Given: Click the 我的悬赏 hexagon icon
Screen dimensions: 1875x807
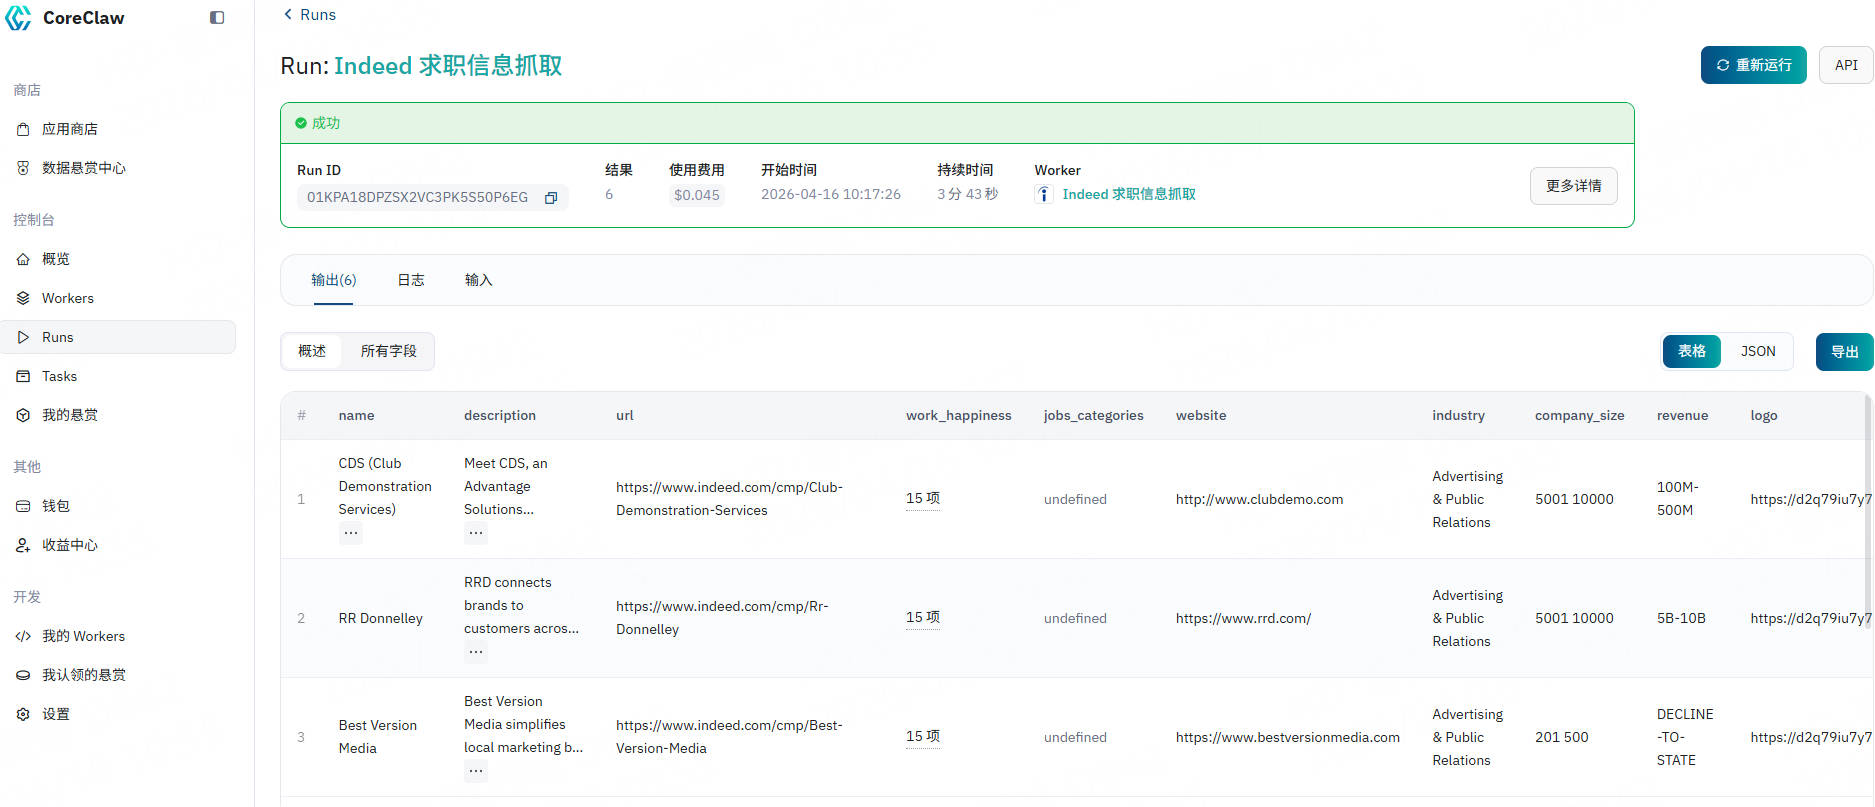Looking at the screenshot, I should click(23, 415).
